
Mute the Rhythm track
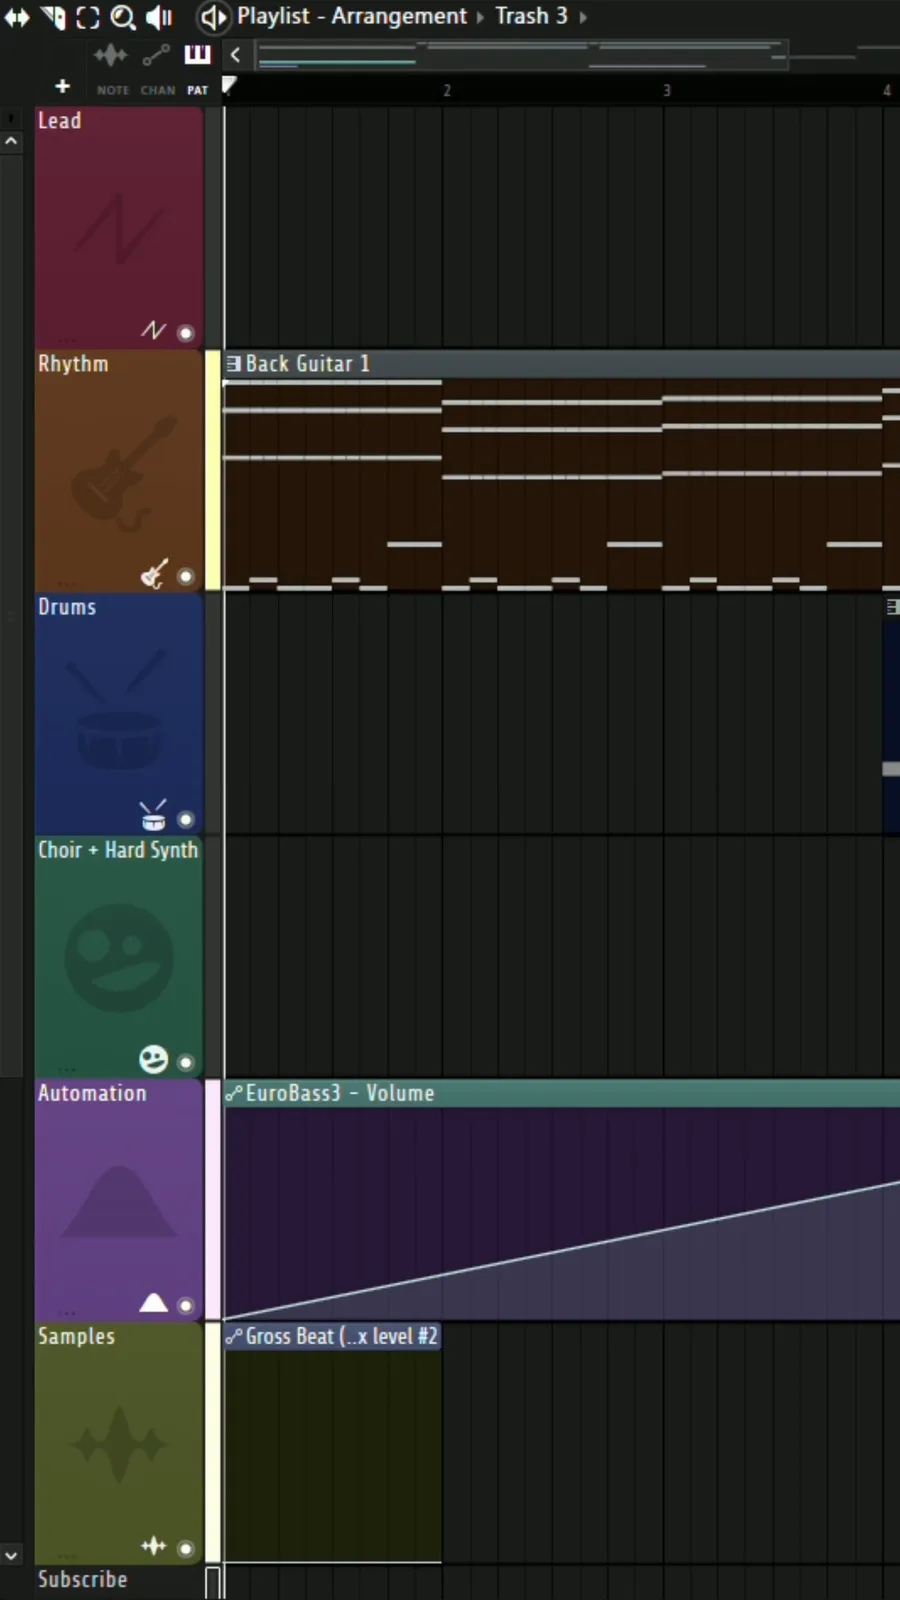click(185, 576)
